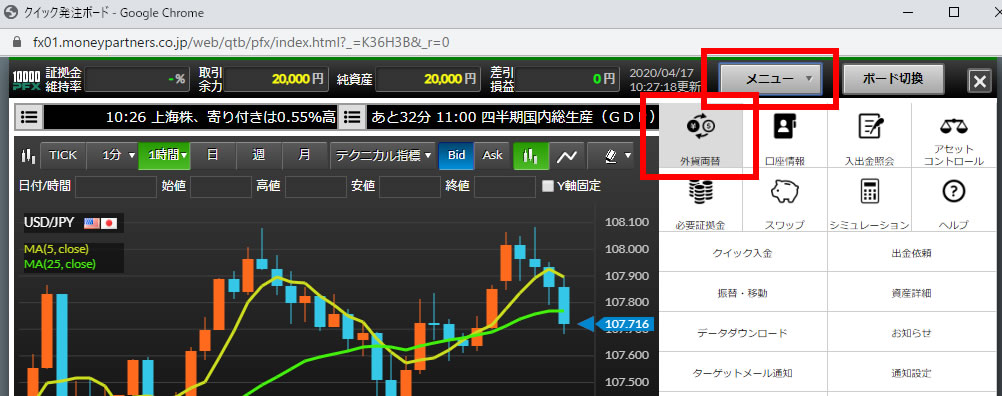The image size is (1002, 396).
Task: Switch chart to TICK timeframe
Action: point(63,155)
